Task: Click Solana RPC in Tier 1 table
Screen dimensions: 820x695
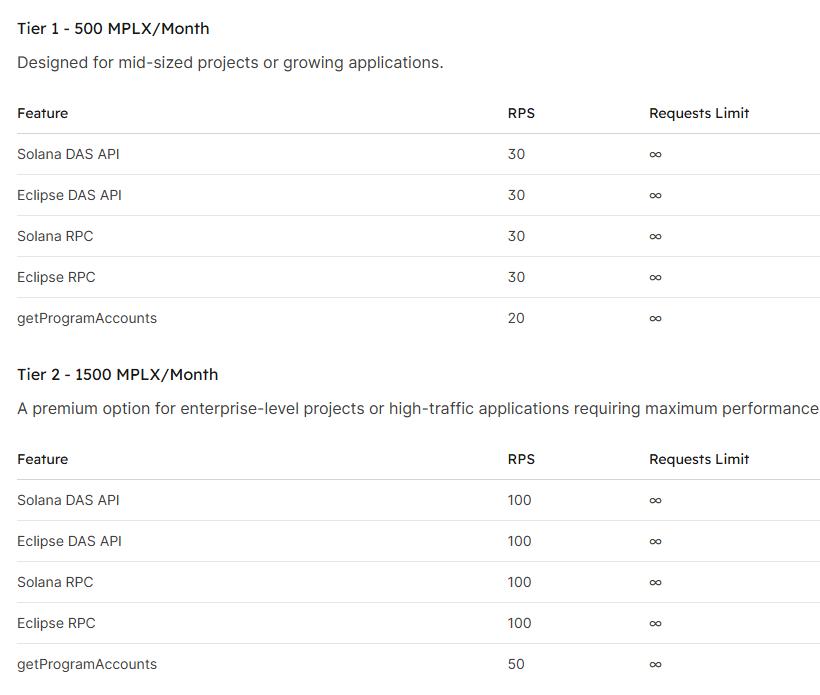Action: pos(55,236)
